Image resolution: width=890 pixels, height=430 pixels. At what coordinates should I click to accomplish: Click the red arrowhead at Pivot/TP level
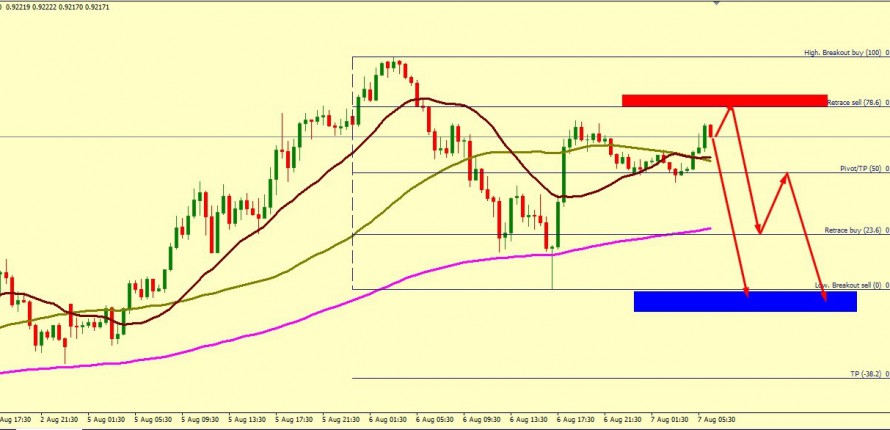787,176
